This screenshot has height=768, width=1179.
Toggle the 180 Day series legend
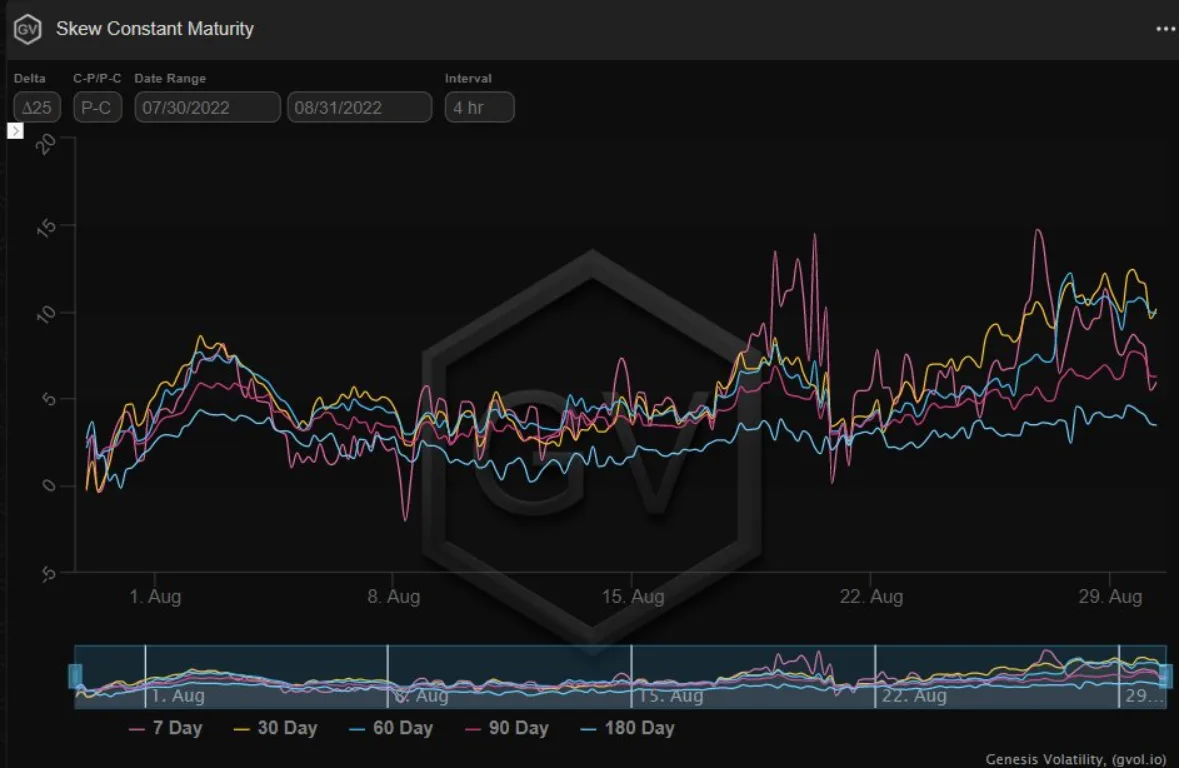point(628,728)
